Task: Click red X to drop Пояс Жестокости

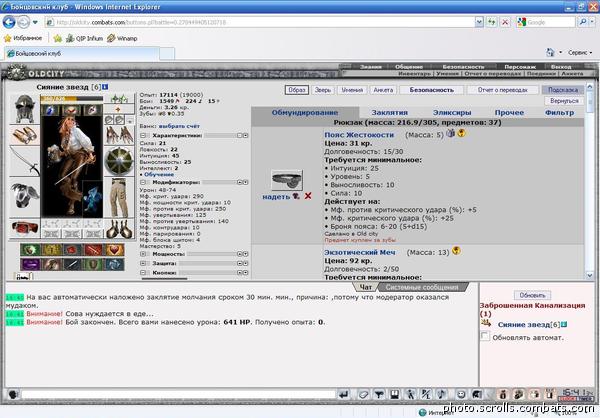Action: pos(308,196)
